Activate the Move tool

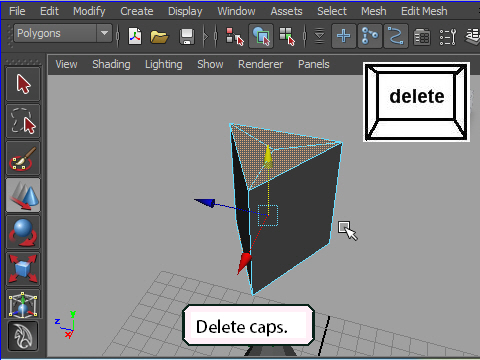pos(23,195)
